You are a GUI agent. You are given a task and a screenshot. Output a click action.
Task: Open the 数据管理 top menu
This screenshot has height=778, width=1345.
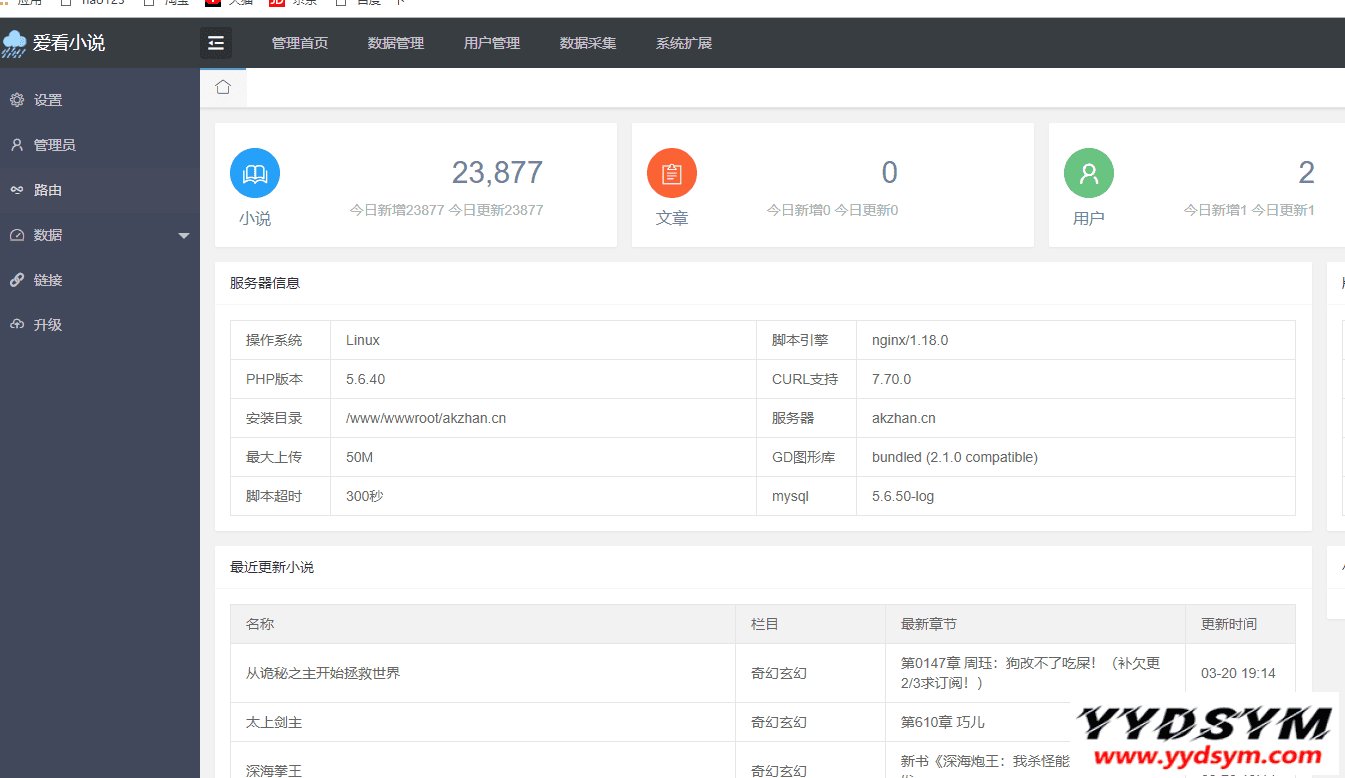click(x=396, y=43)
